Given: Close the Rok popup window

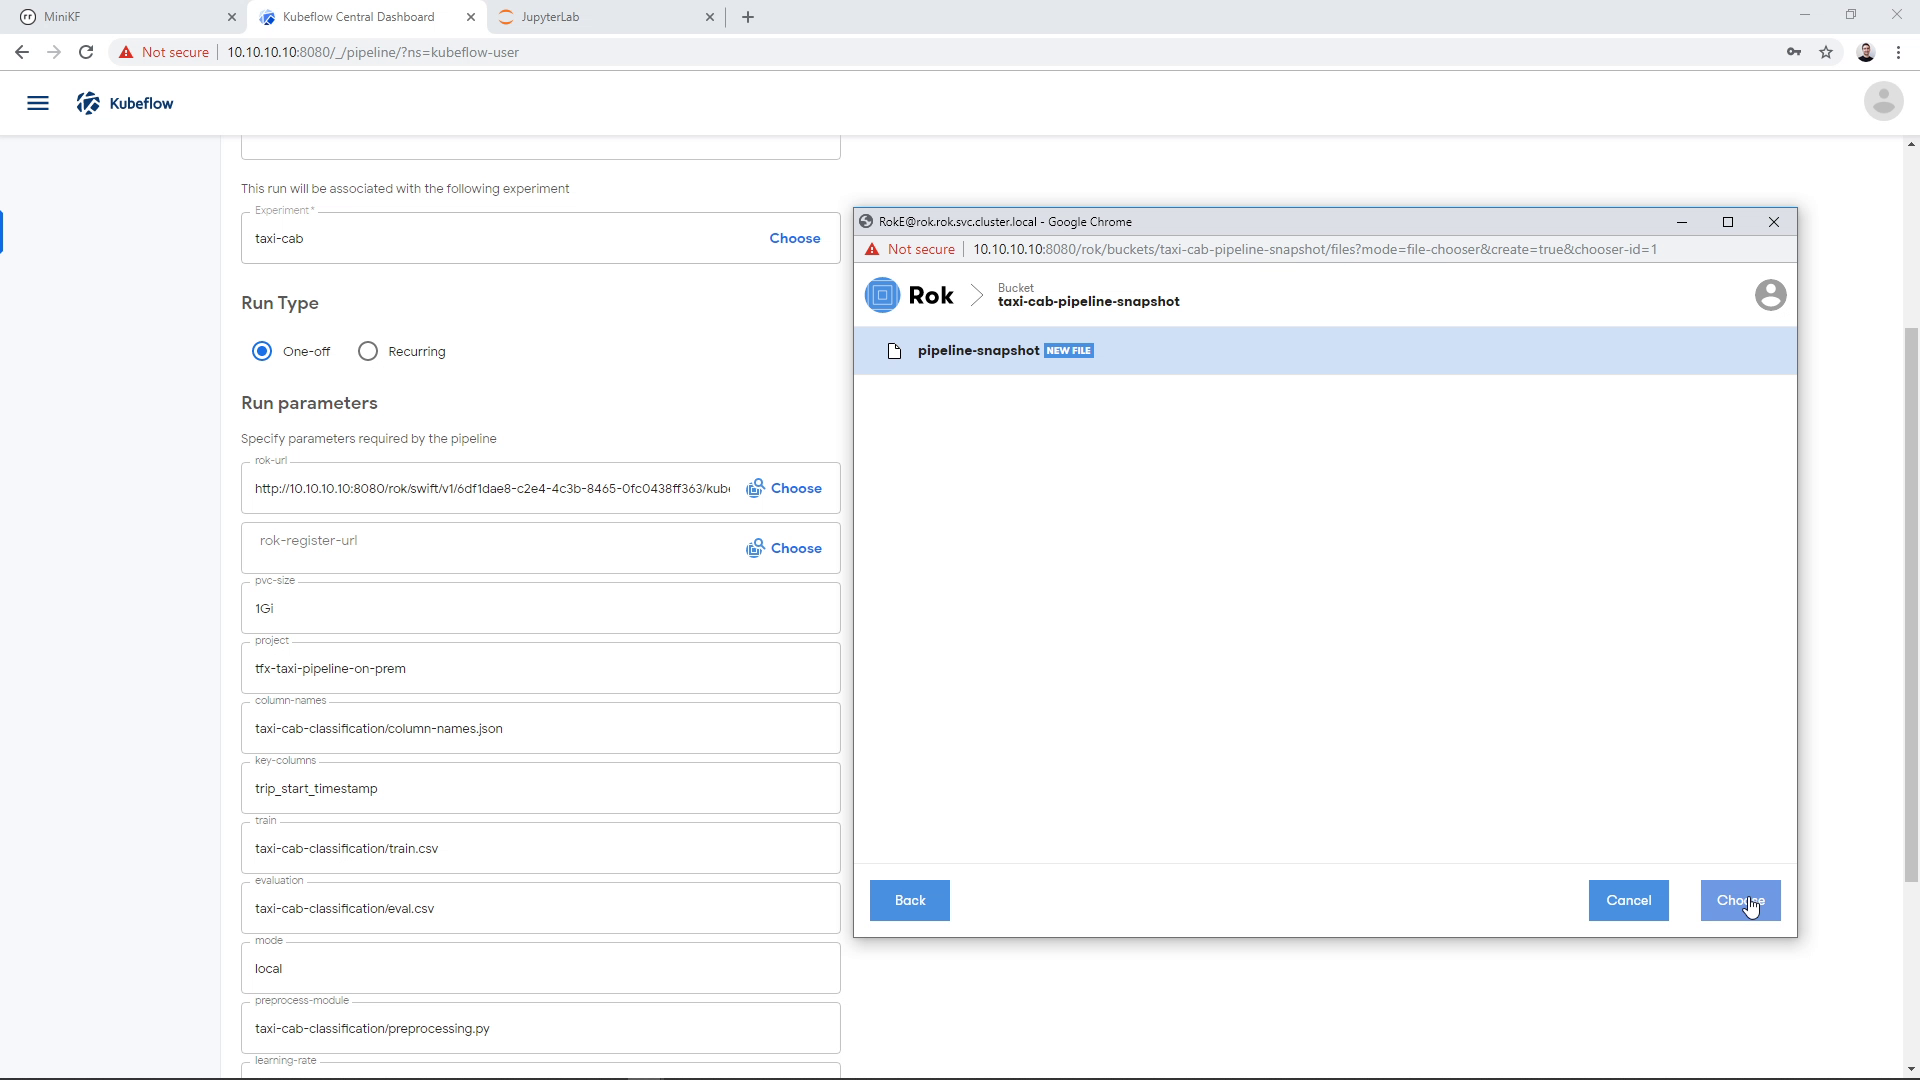Looking at the screenshot, I should click(1774, 222).
